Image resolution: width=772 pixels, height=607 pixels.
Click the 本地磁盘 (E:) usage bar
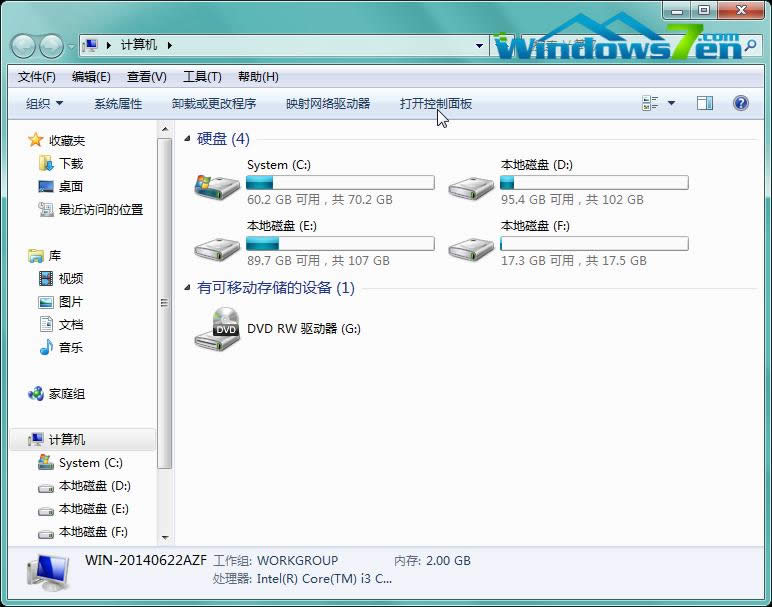pos(340,244)
